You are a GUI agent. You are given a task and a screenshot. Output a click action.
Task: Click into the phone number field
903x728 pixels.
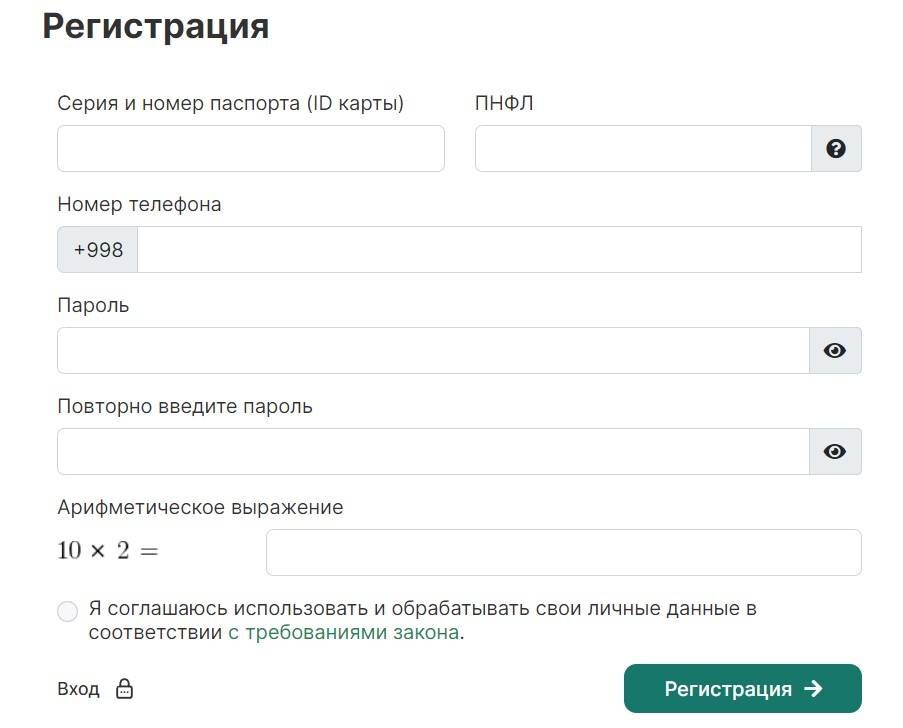pyautogui.click(x=499, y=249)
